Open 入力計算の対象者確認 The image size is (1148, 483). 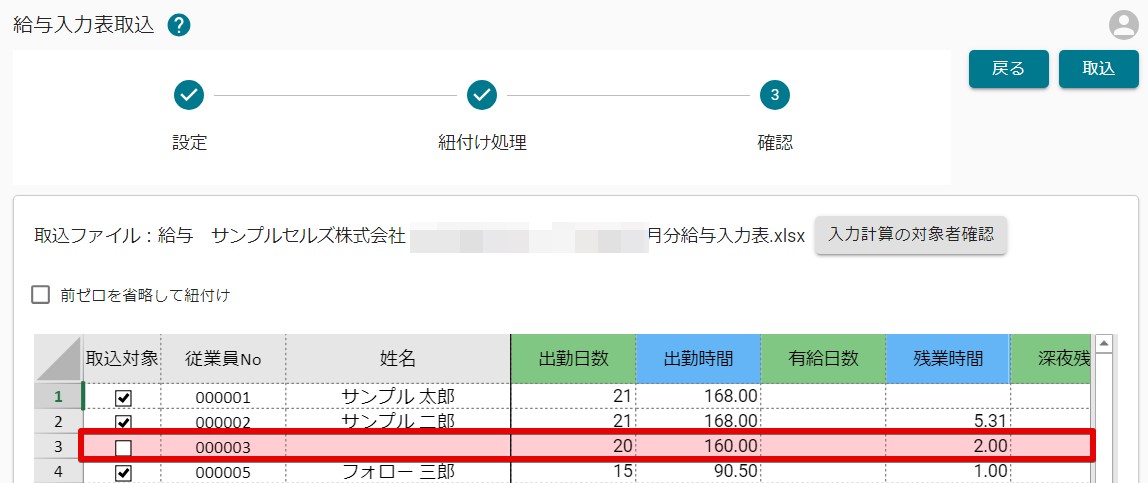click(911, 235)
